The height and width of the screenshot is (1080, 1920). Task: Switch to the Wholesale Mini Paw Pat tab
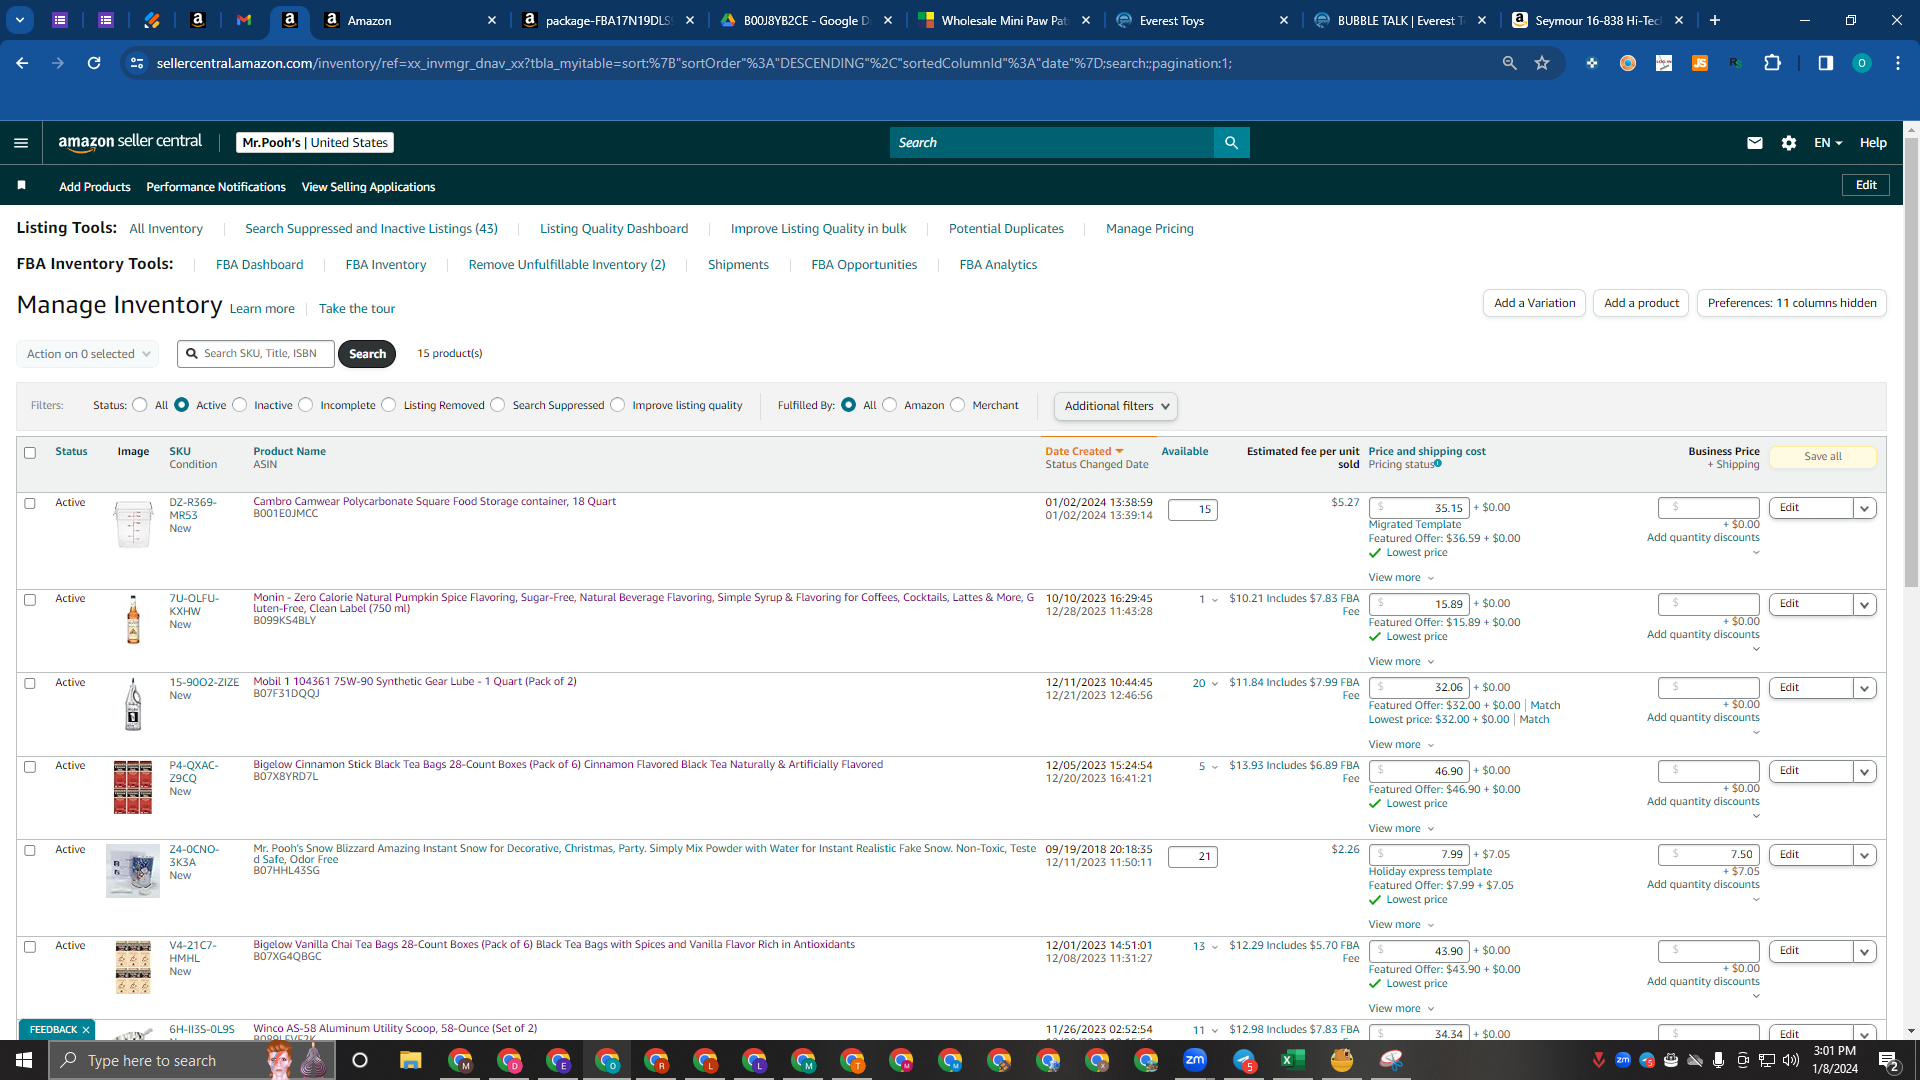tap(1003, 20)
